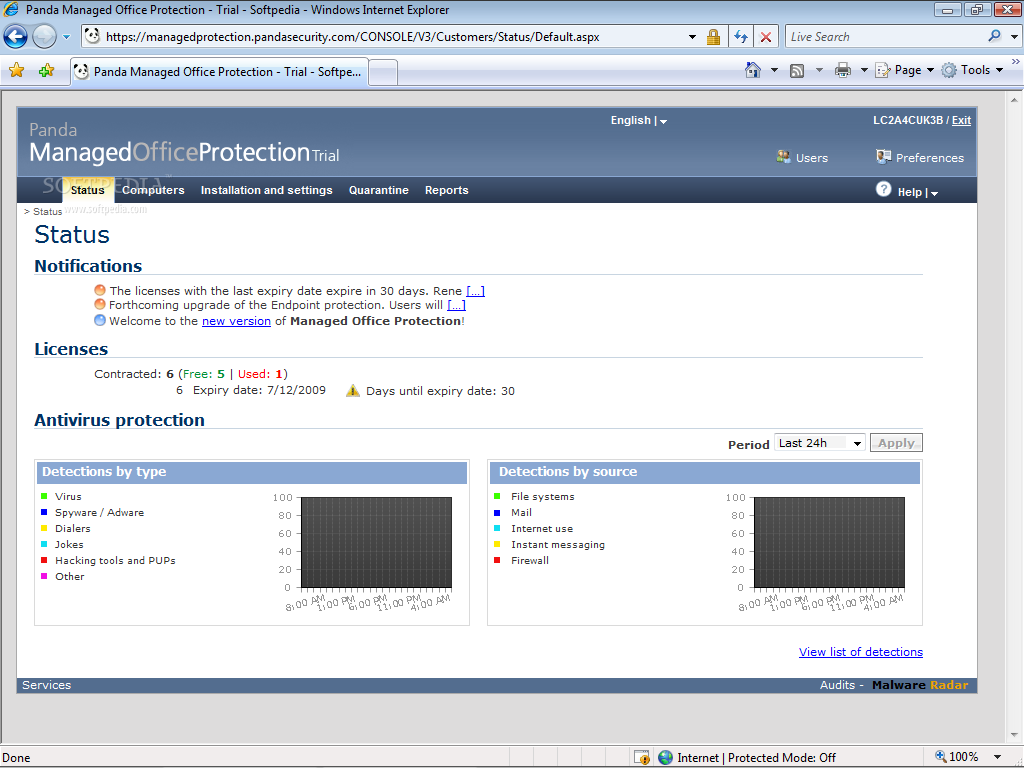The height and width of the screenshot is (768, 1024).
Task: Click the 100% zoom level button
Action: [957, 757]
